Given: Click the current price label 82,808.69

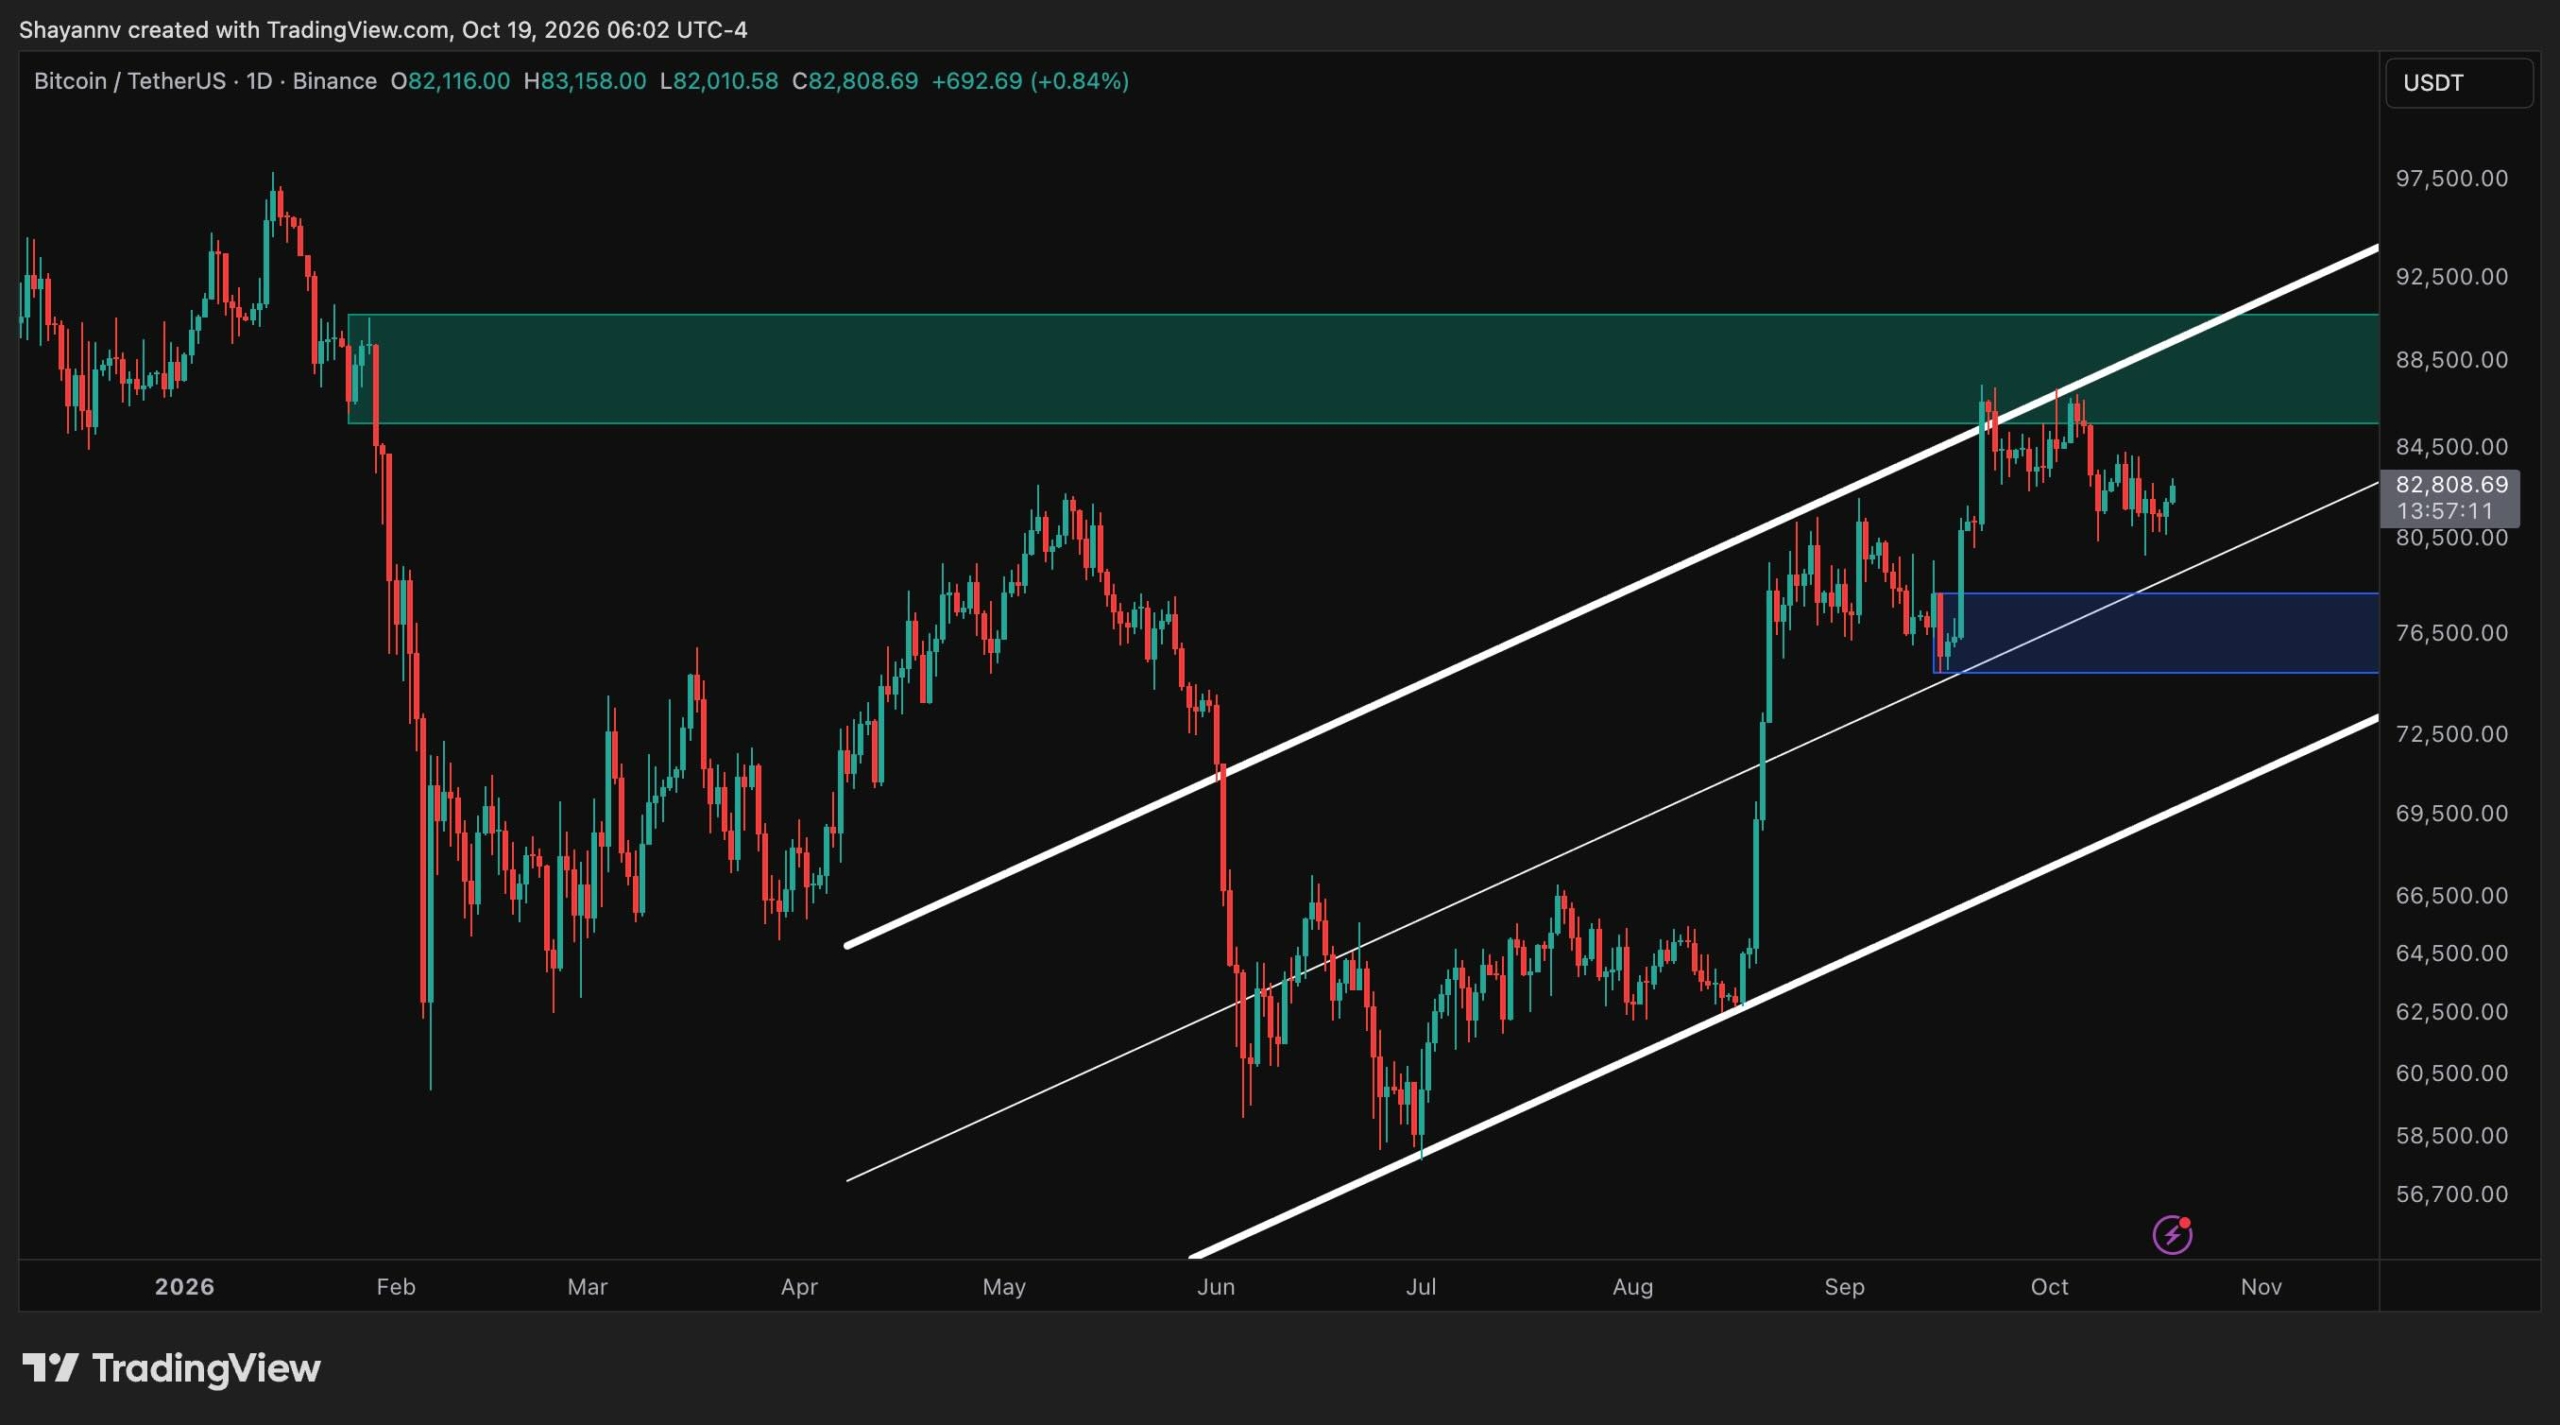Looking at the screenshot, I should click(x=2451, y=485).
